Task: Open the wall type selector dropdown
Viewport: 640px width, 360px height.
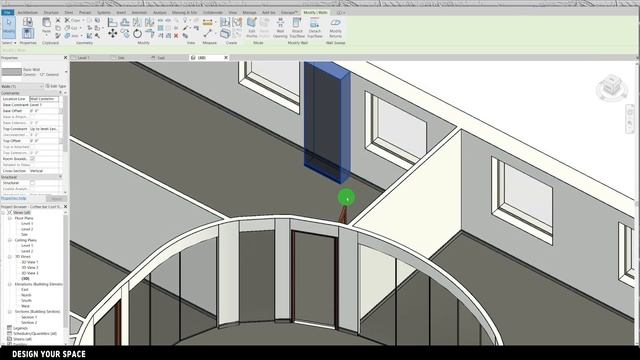Action: 66,72
